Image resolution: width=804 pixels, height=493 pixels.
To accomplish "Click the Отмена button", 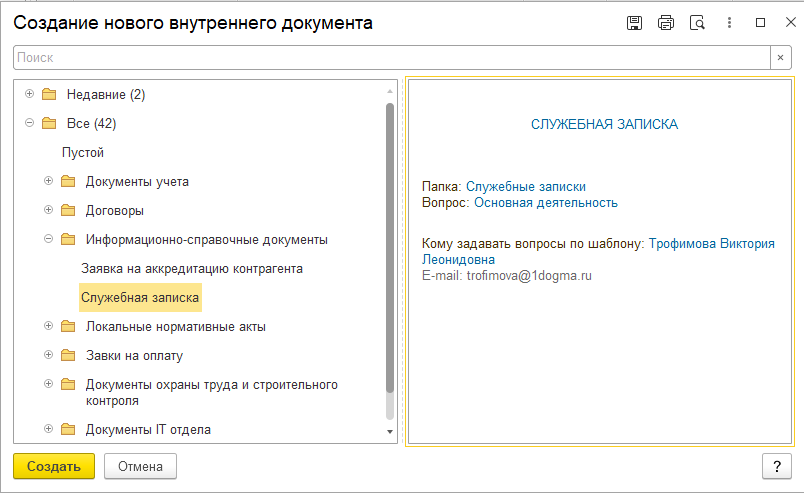I will point(140,466).
